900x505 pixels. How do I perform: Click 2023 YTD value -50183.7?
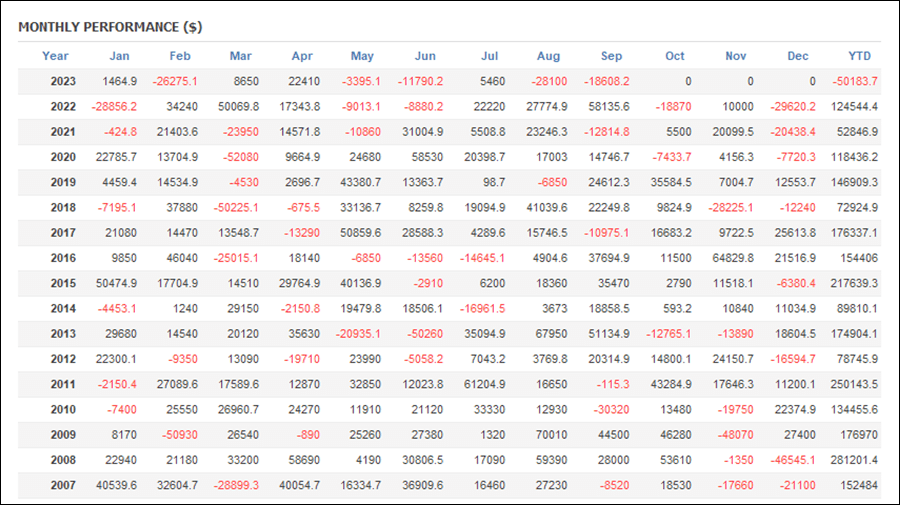855,81
